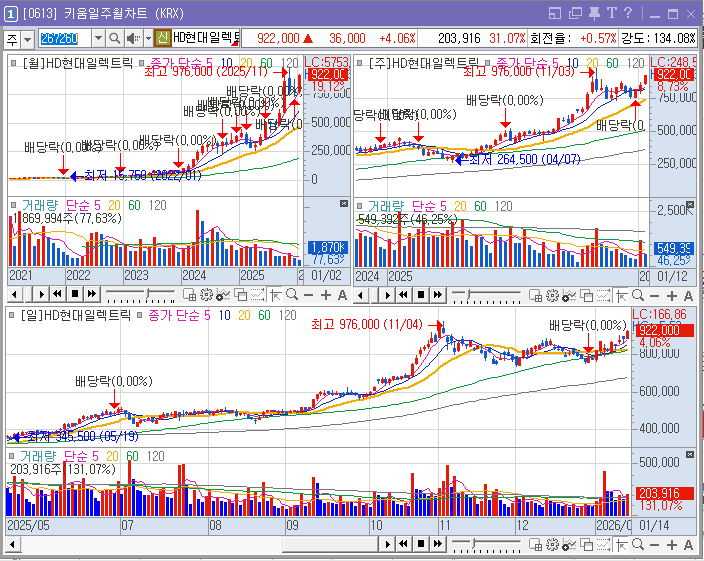Image resolution: width=704 pixels, height=561 pixels.
Task: Click the speaker sound alert icon
Action: 132,39
